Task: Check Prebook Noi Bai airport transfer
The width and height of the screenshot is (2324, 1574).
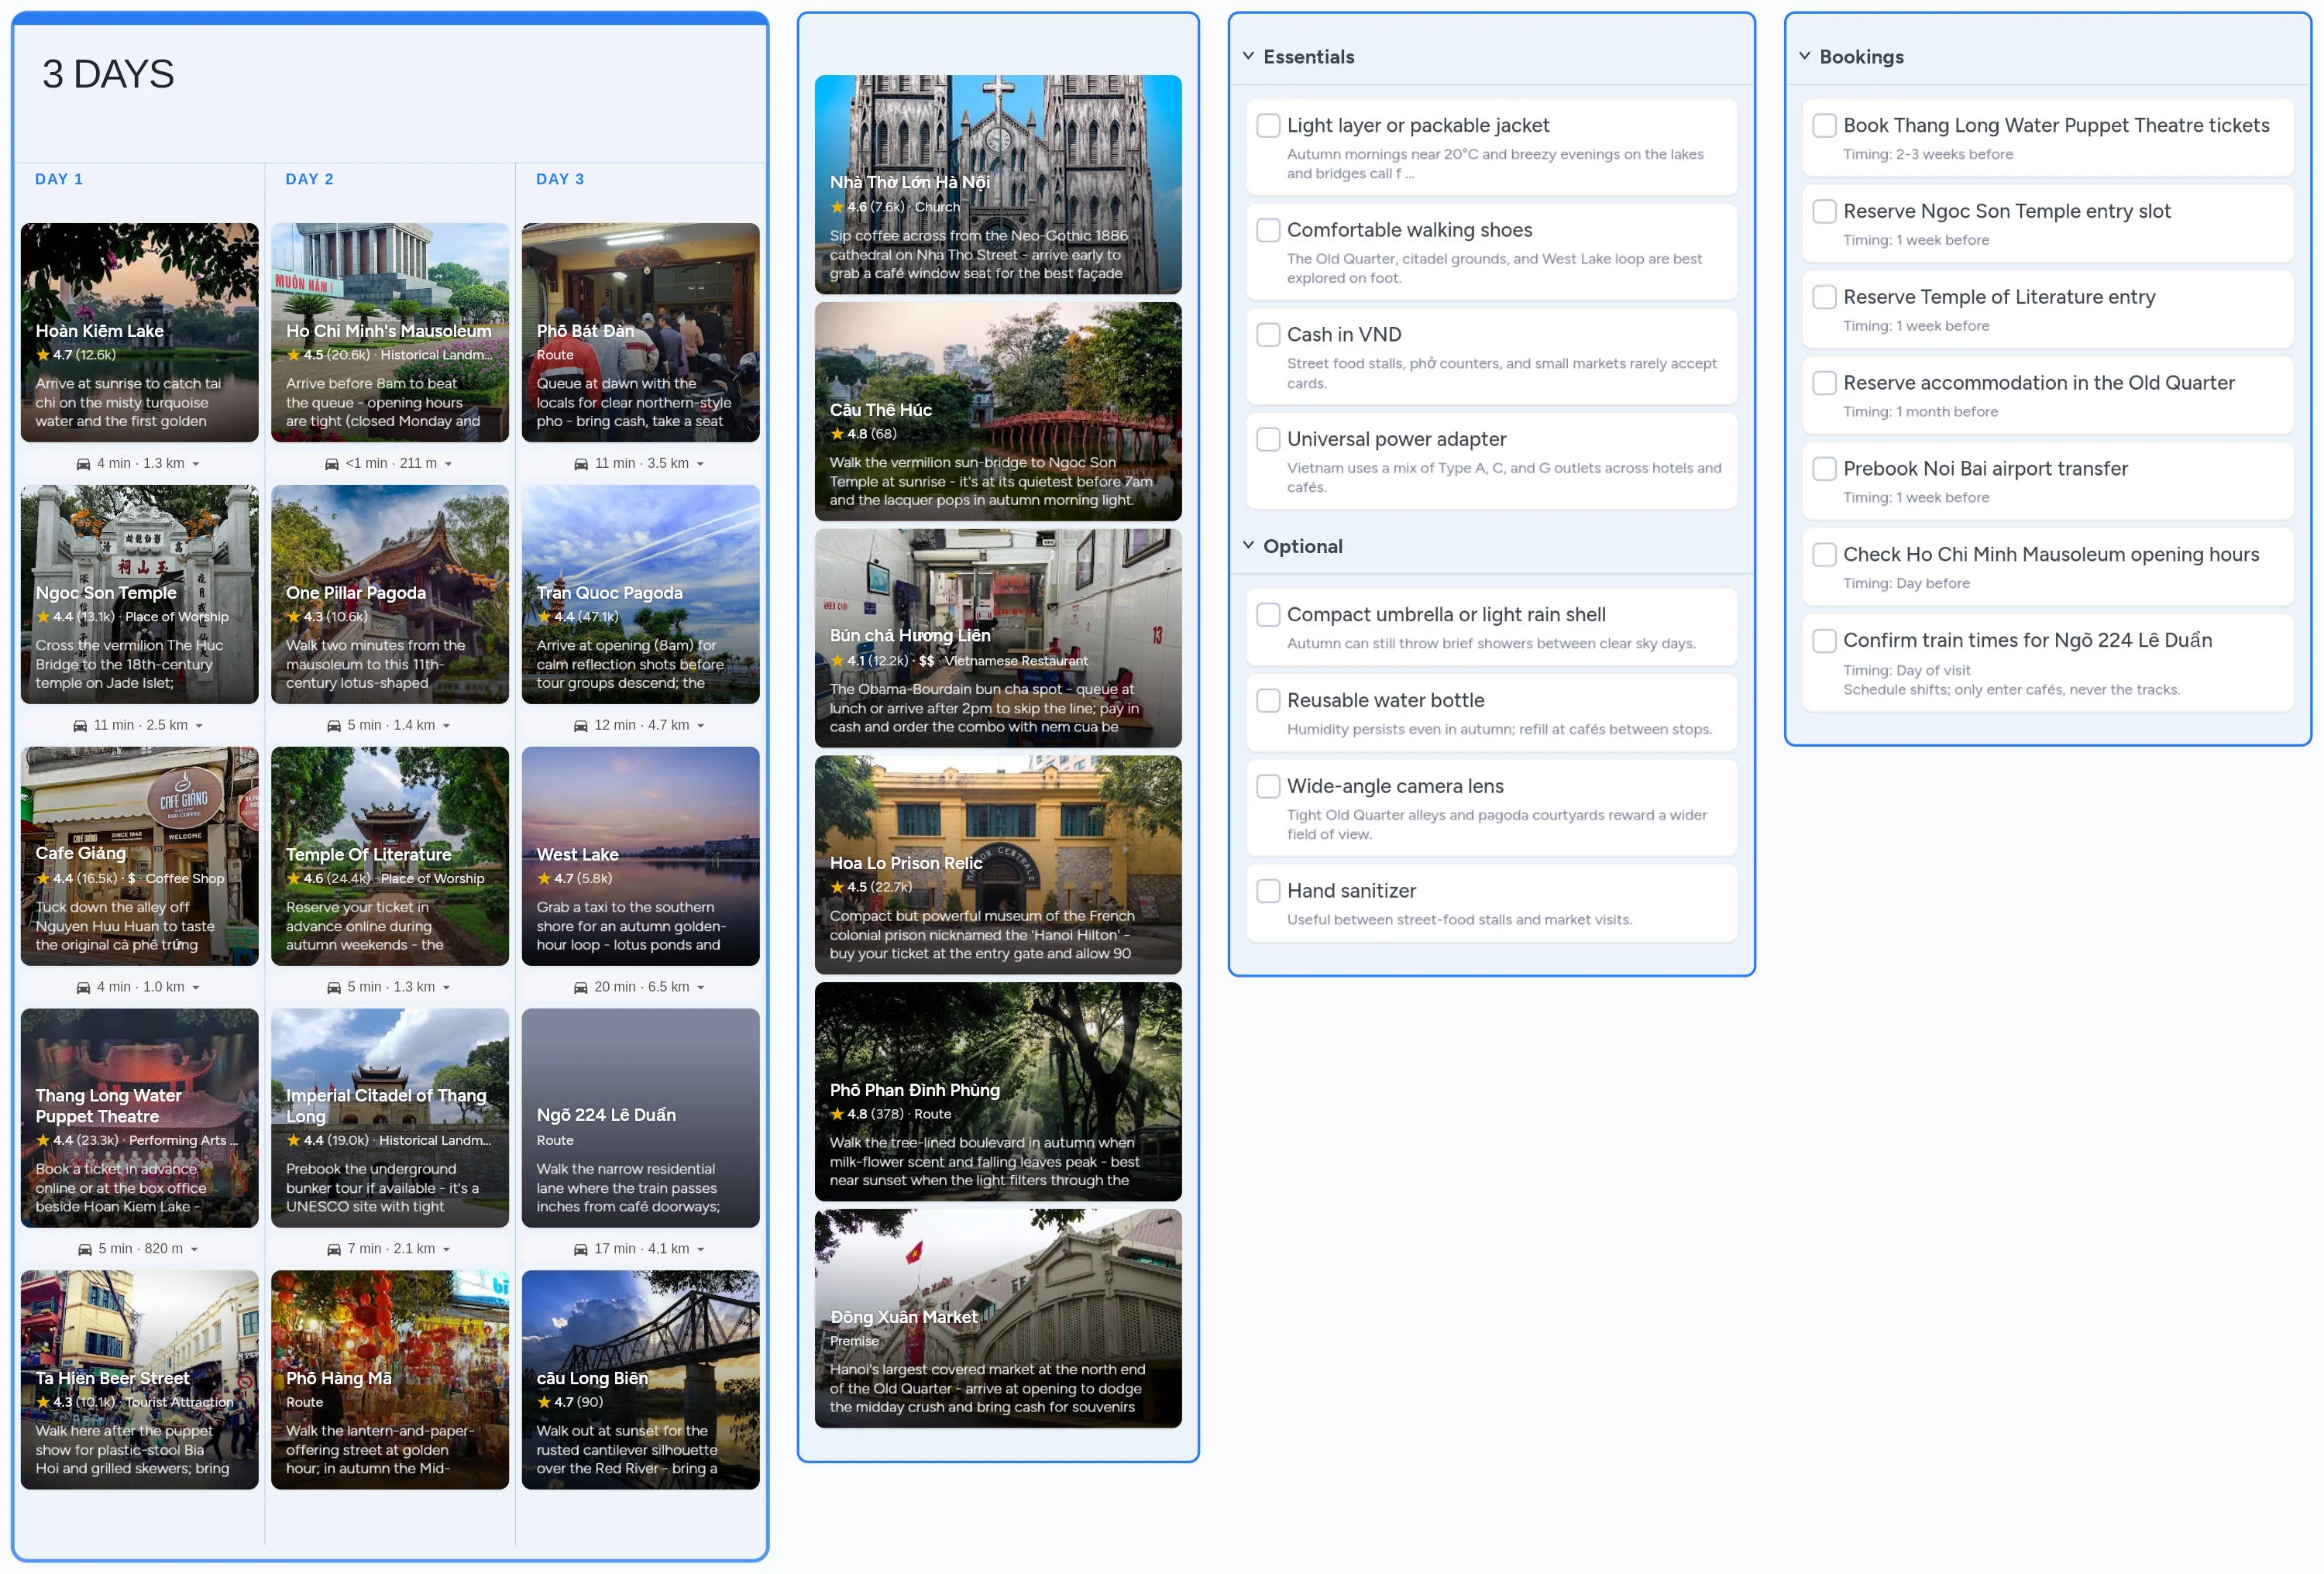Action: pyautogui.click(x=1824, y=469)
